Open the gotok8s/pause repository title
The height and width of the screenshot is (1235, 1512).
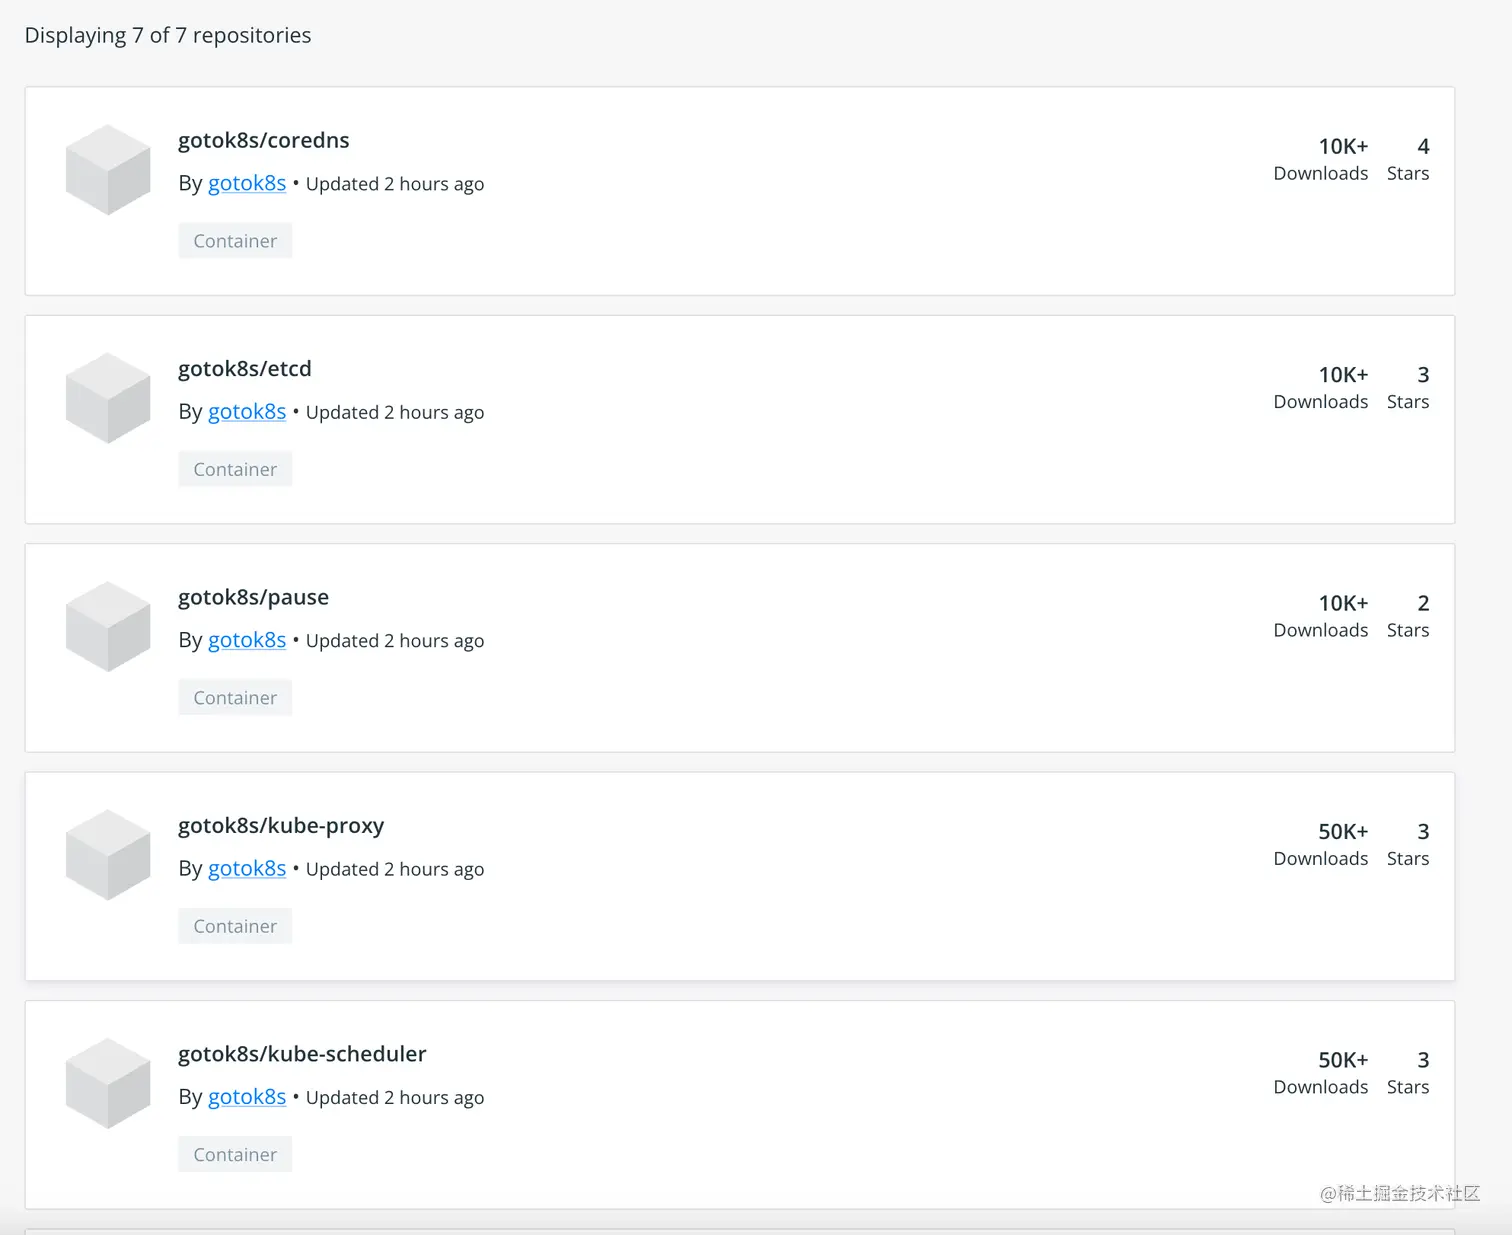[x=253, y=597]
